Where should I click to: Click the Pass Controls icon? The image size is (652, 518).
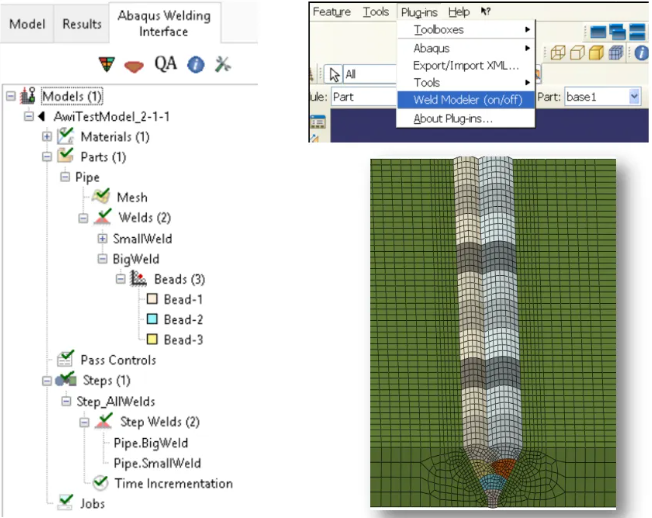[x=65, y=359]
